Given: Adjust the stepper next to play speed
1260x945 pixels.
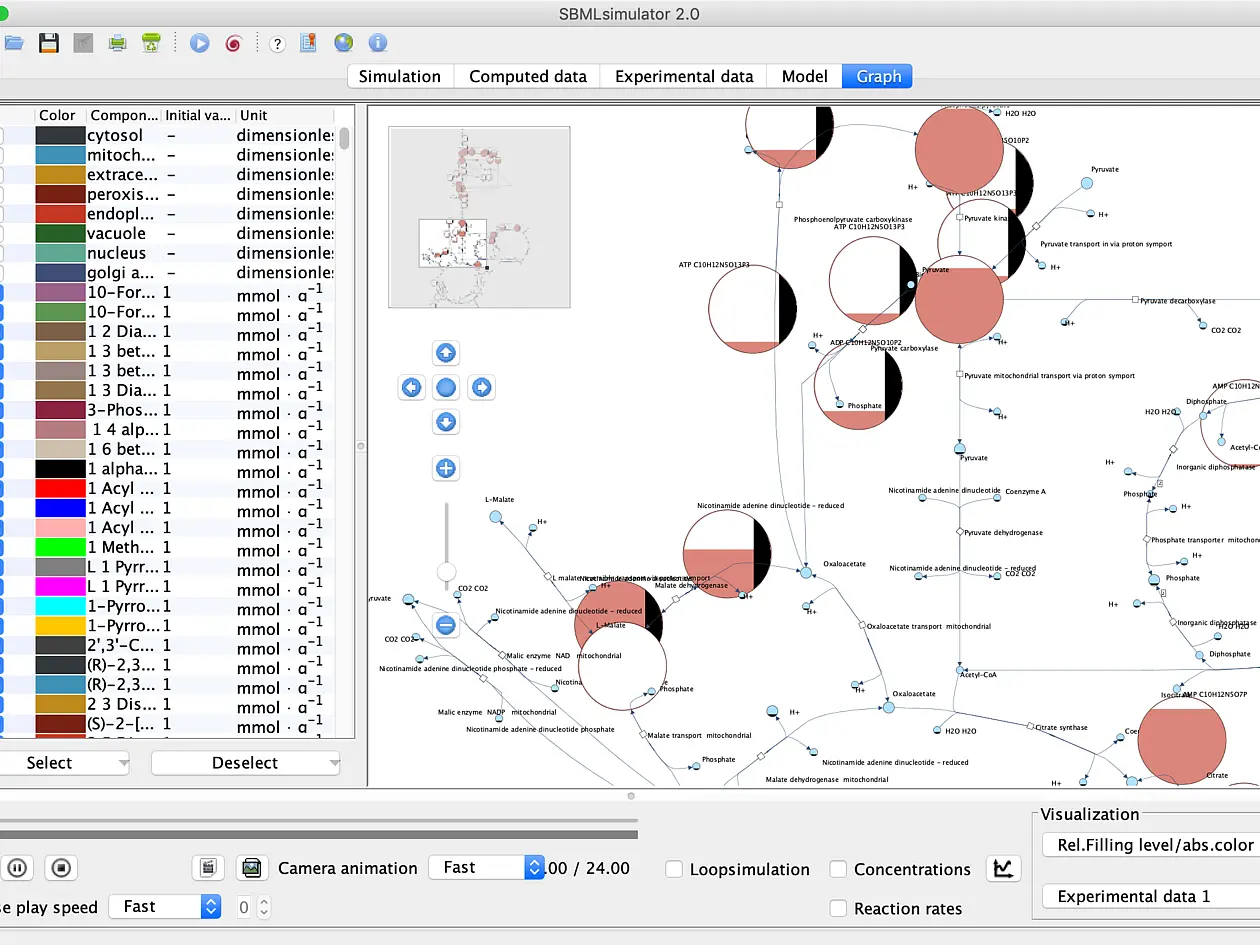Looking at the screenshot, I should tap(264, 907).
